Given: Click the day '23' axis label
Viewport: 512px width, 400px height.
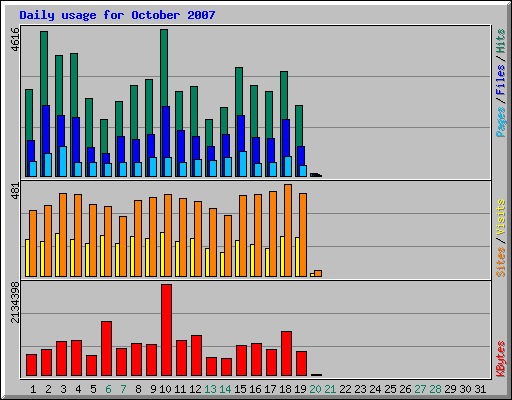Looking at the screenshot, I should click(x=360, y=389).
